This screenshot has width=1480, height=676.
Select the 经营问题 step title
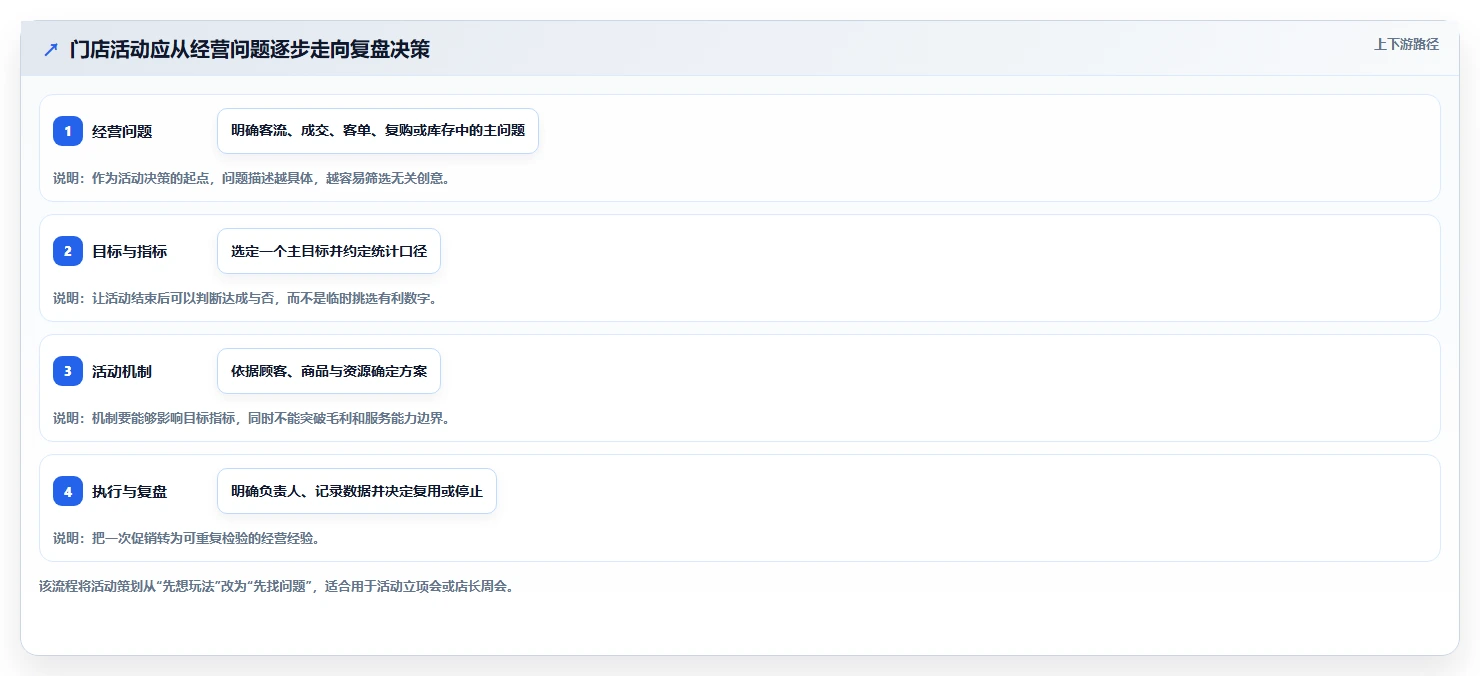tap(122, 132)
